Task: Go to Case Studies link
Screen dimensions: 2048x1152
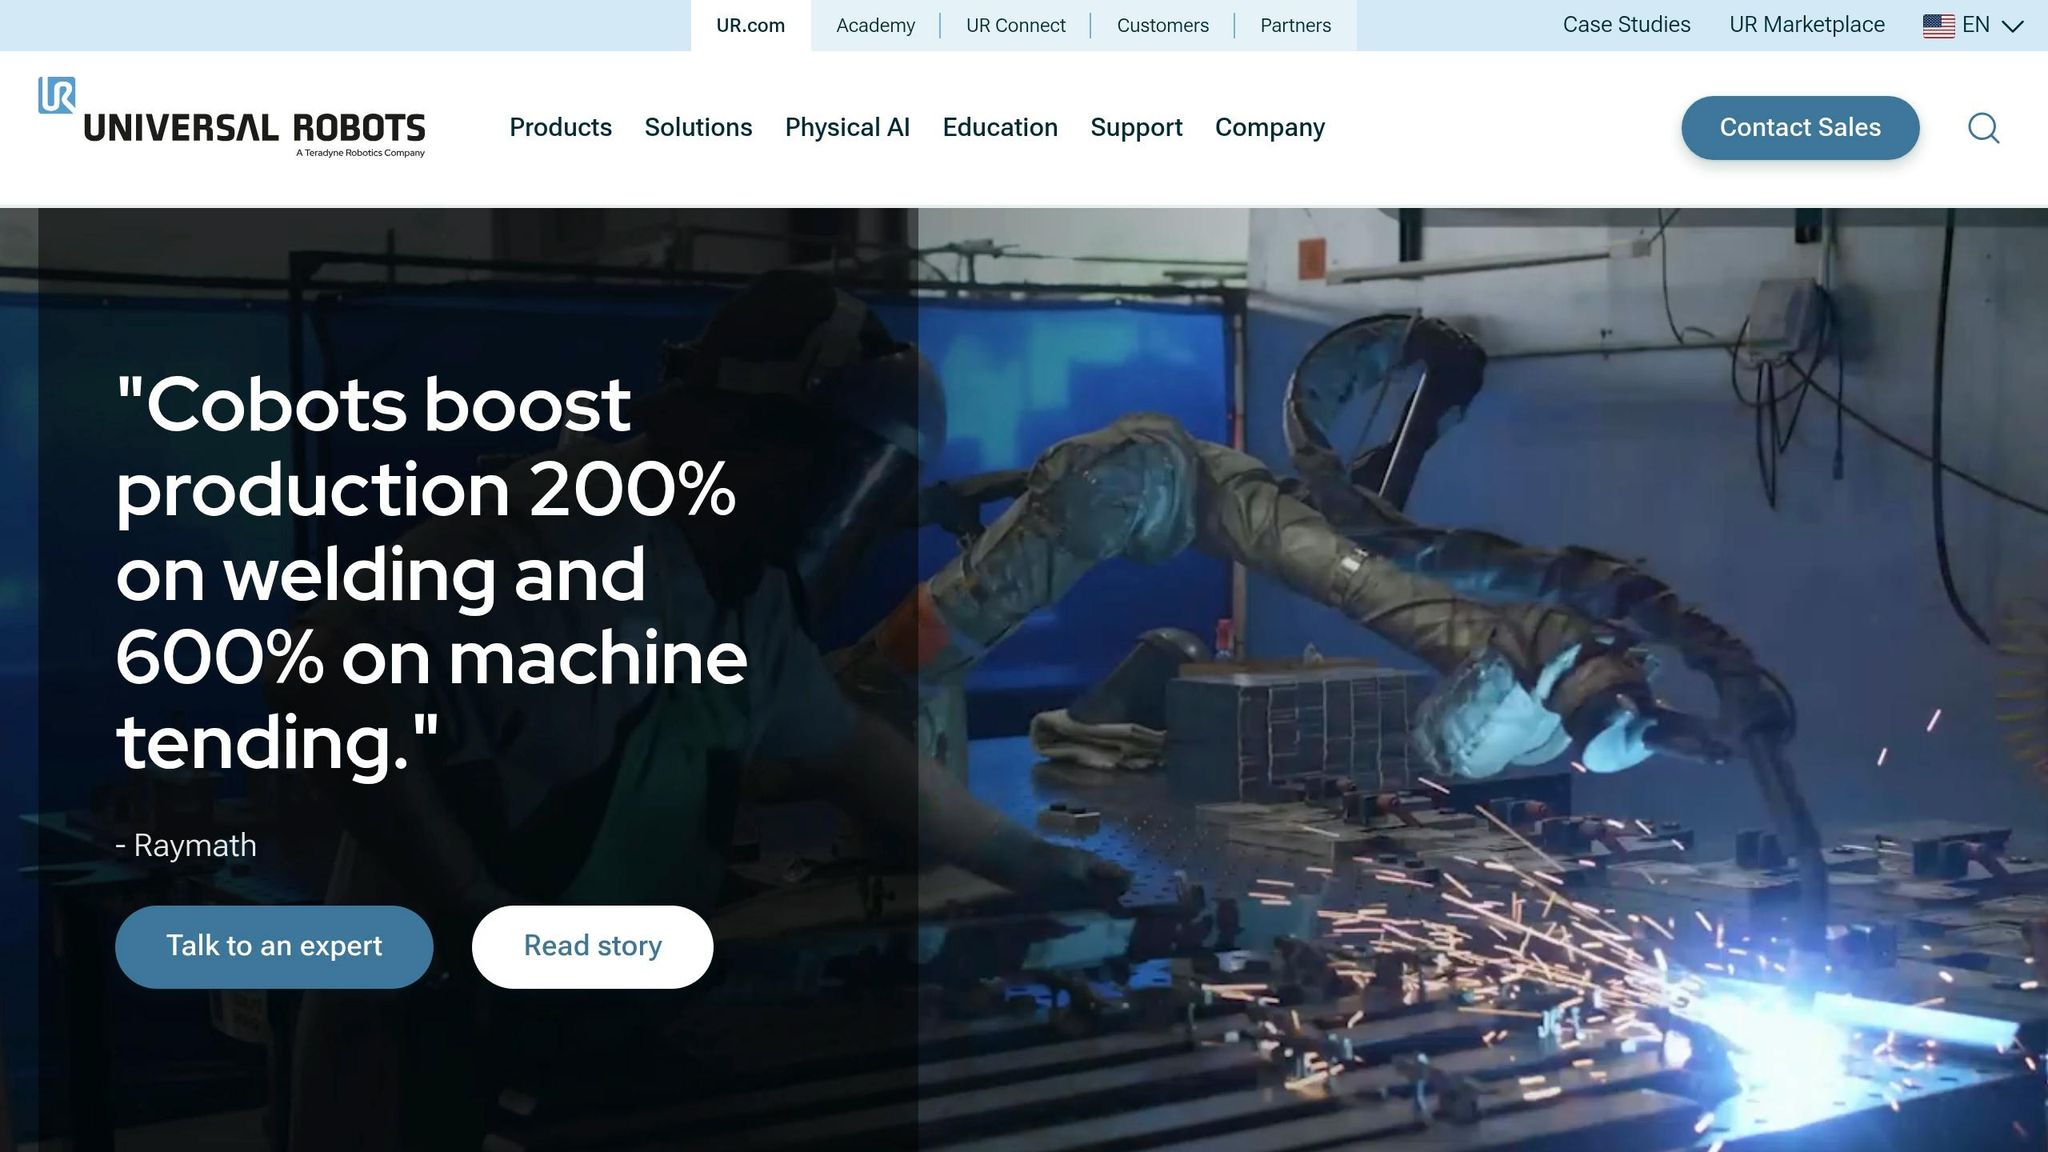Action: point(1626,25)
